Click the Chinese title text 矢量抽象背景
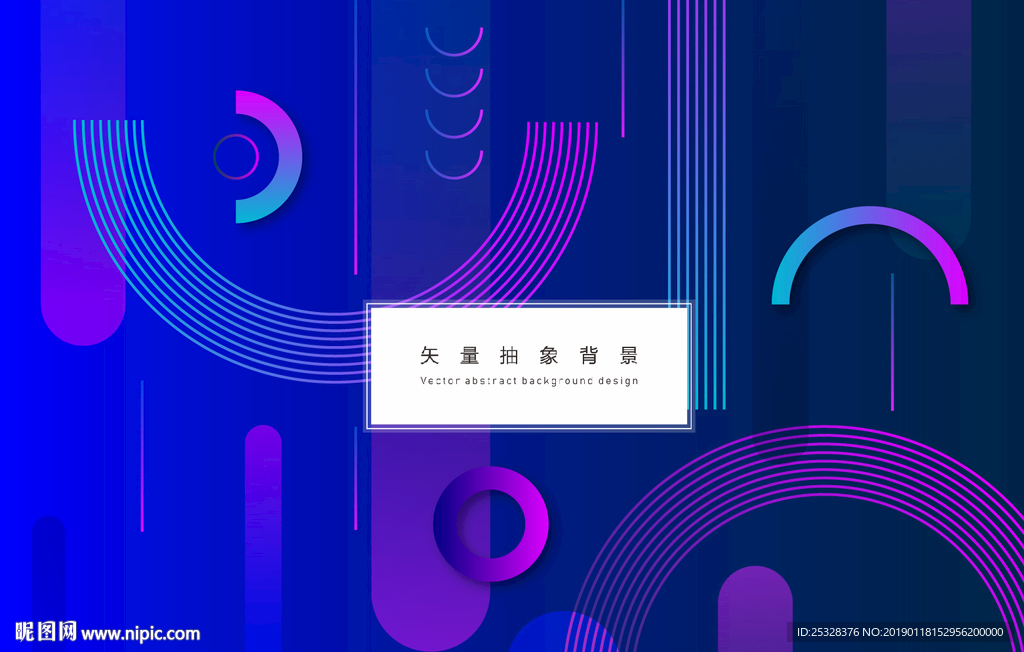 pyautogui.click(x=529, y=355)
